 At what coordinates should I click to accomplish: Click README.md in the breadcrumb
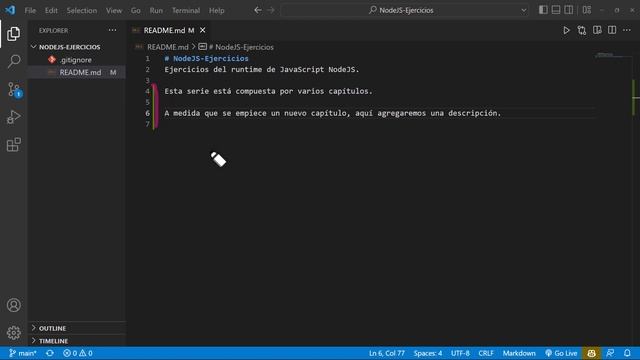[x=168, y=47]
